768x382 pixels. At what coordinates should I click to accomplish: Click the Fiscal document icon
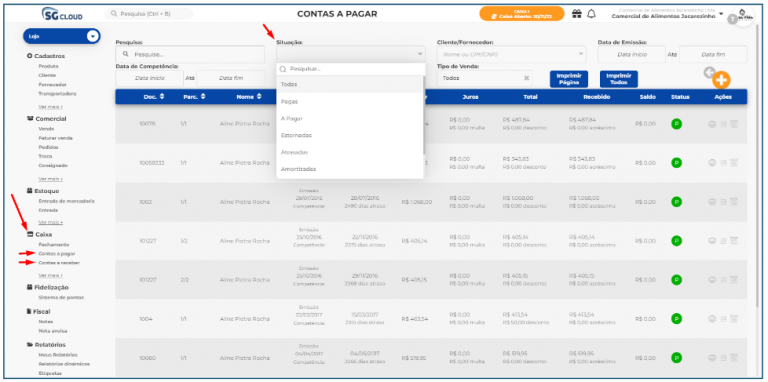point(29,311)
